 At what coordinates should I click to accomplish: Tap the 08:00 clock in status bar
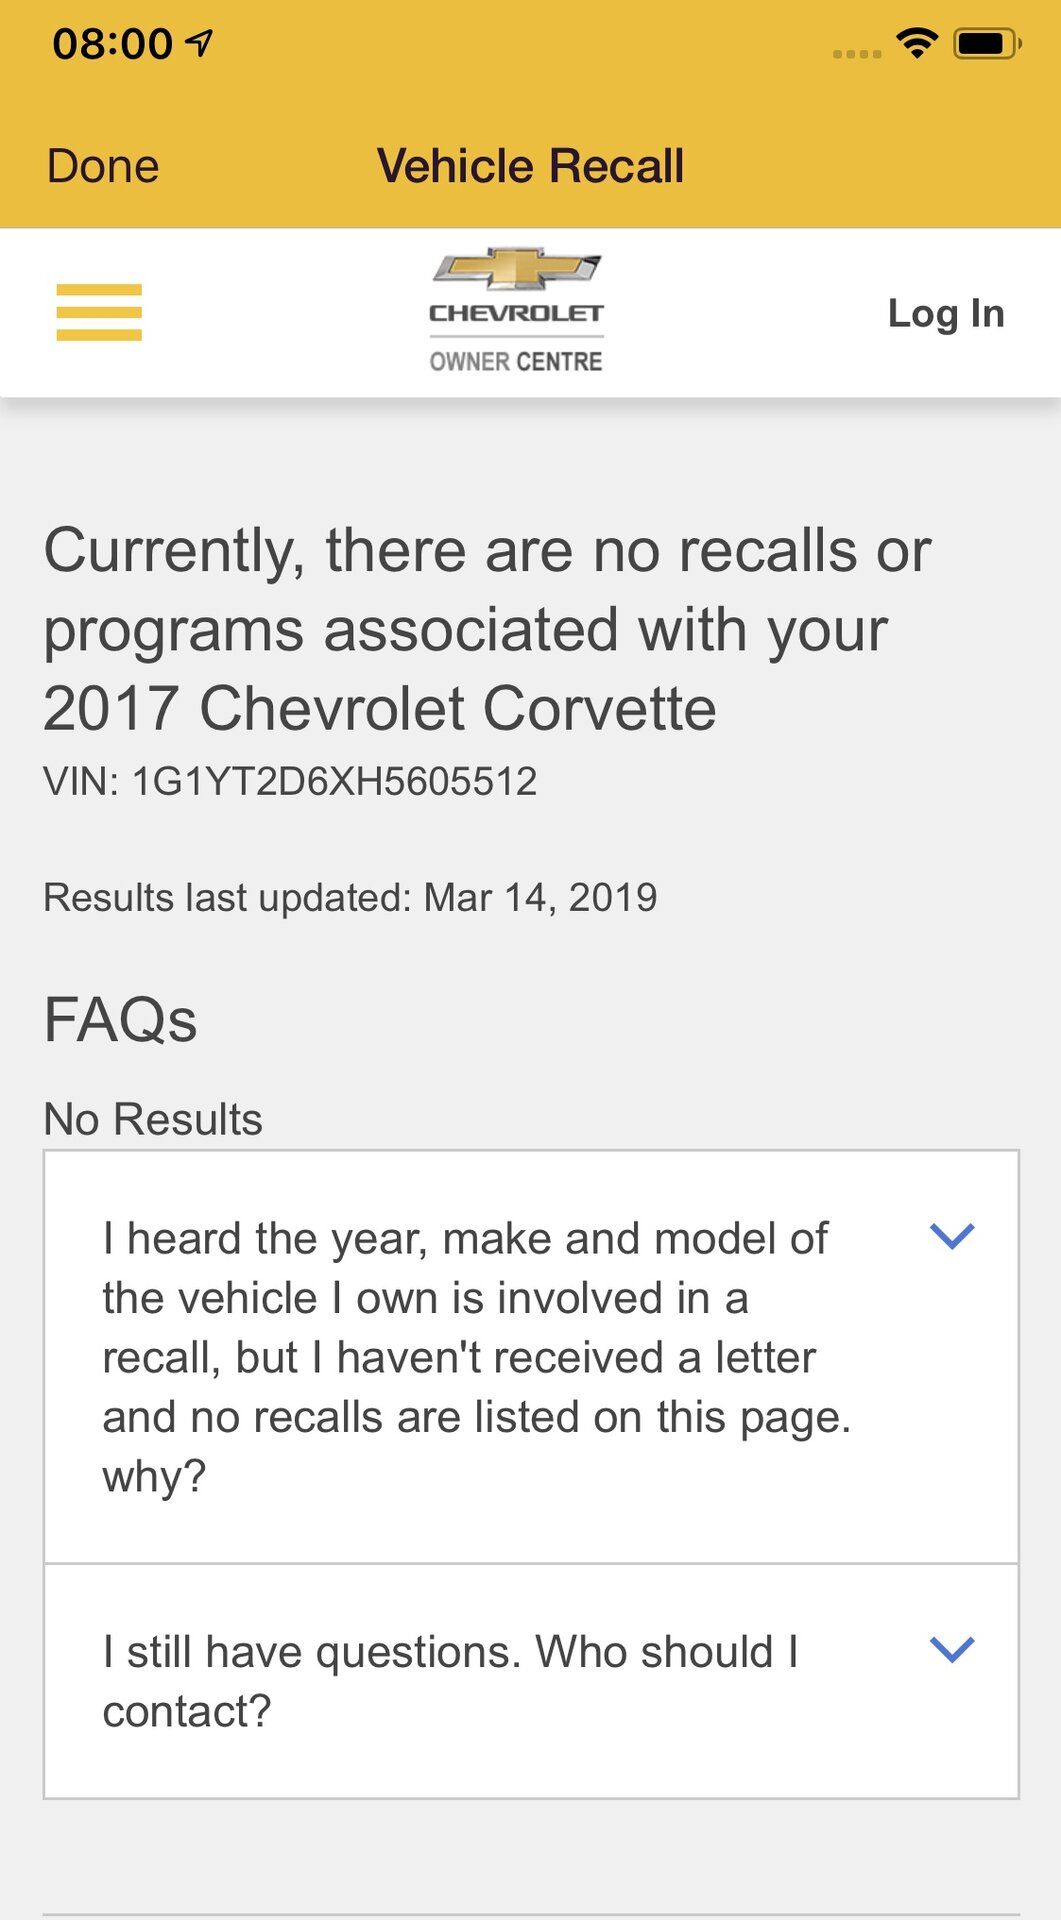[x=112, y=44]
